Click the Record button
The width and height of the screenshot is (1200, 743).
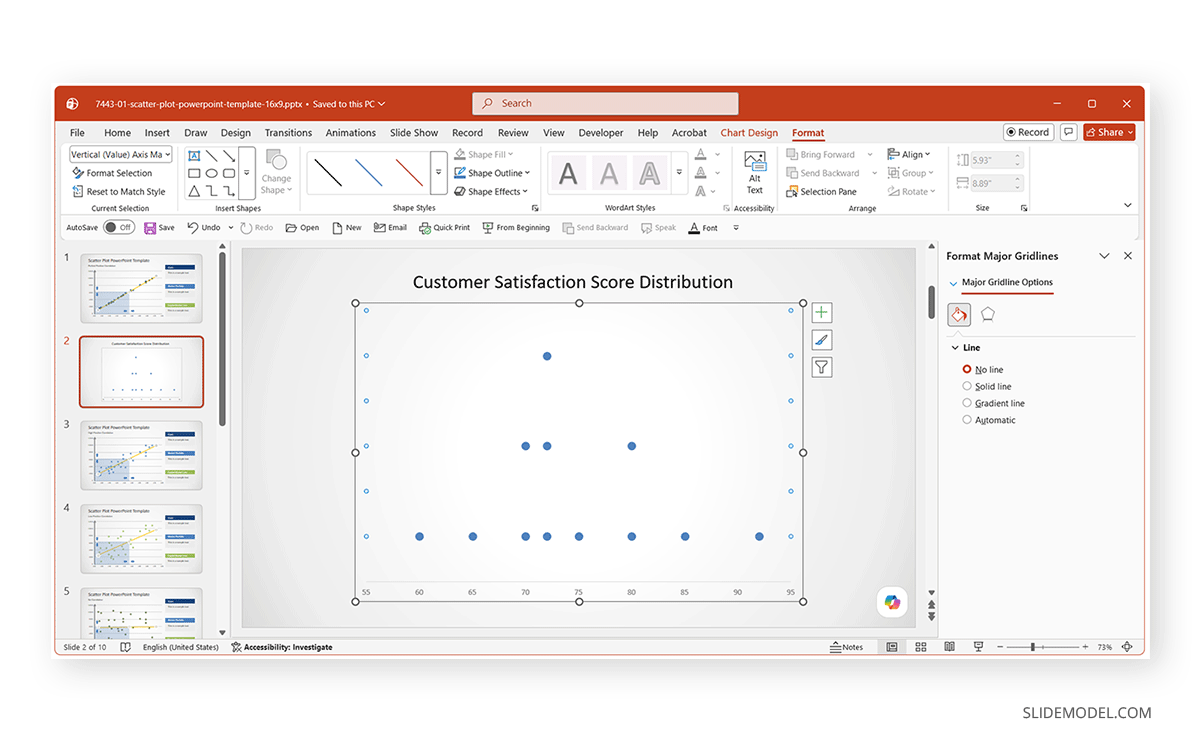click(1028, 132)
